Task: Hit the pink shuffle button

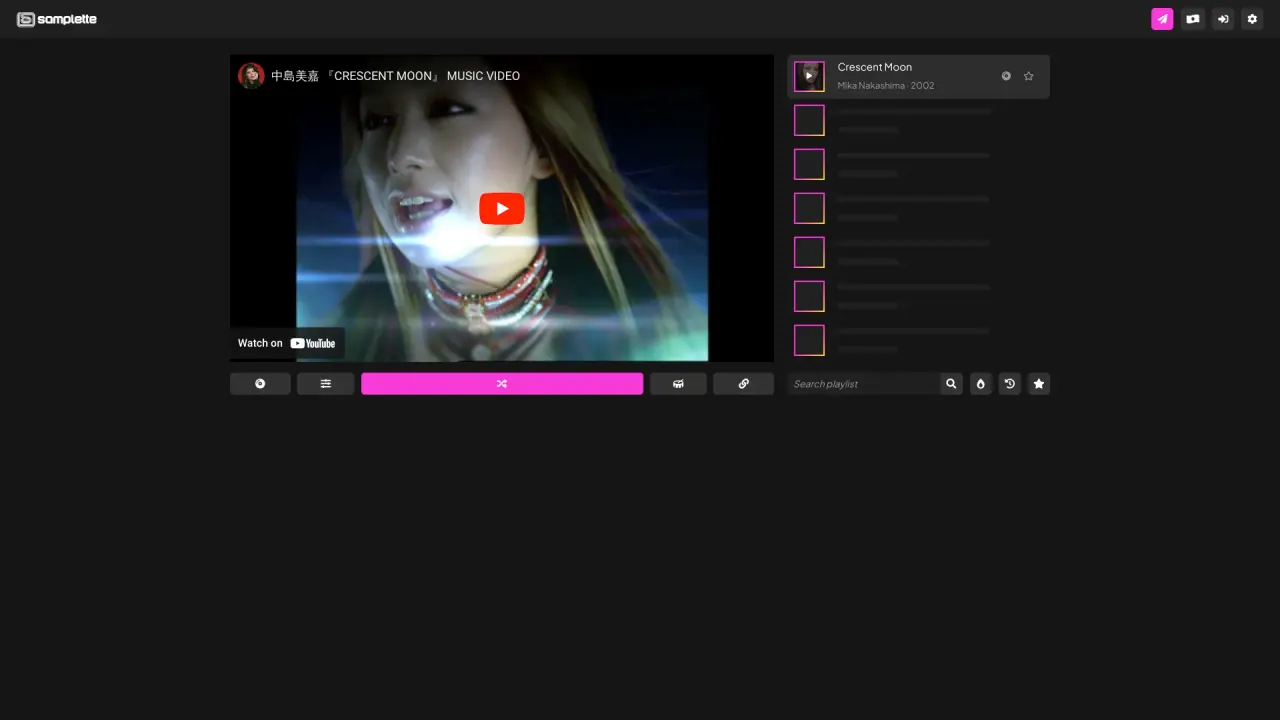Action: 502,384
